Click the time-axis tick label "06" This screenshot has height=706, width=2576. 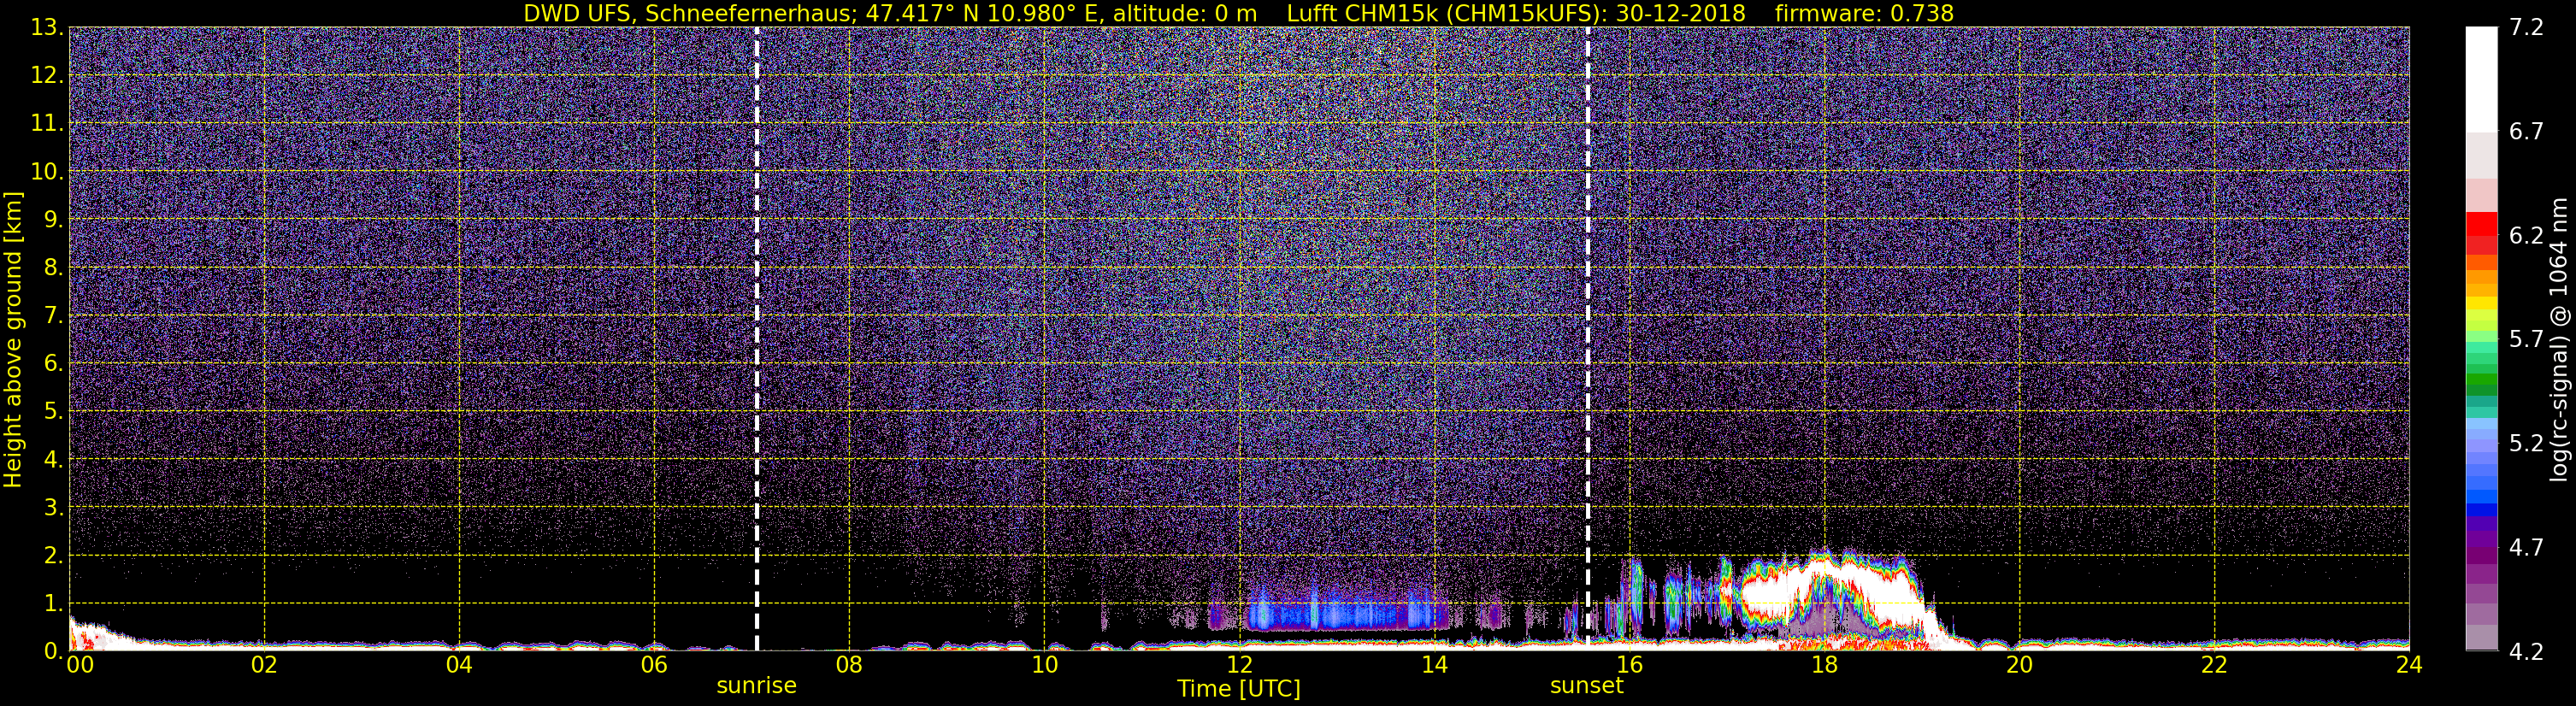point(654,666)
